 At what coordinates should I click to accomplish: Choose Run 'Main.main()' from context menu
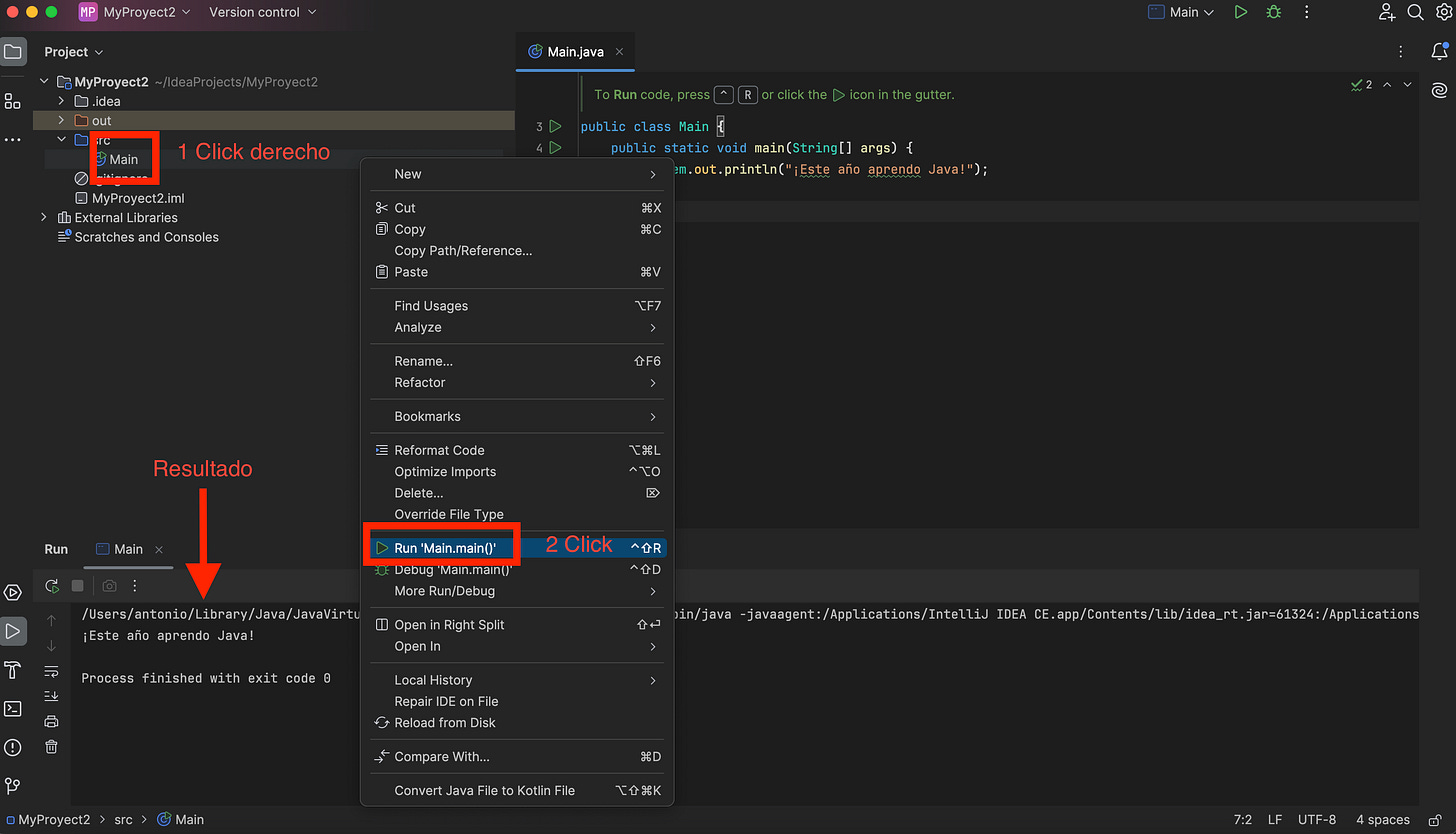point(517,548)
